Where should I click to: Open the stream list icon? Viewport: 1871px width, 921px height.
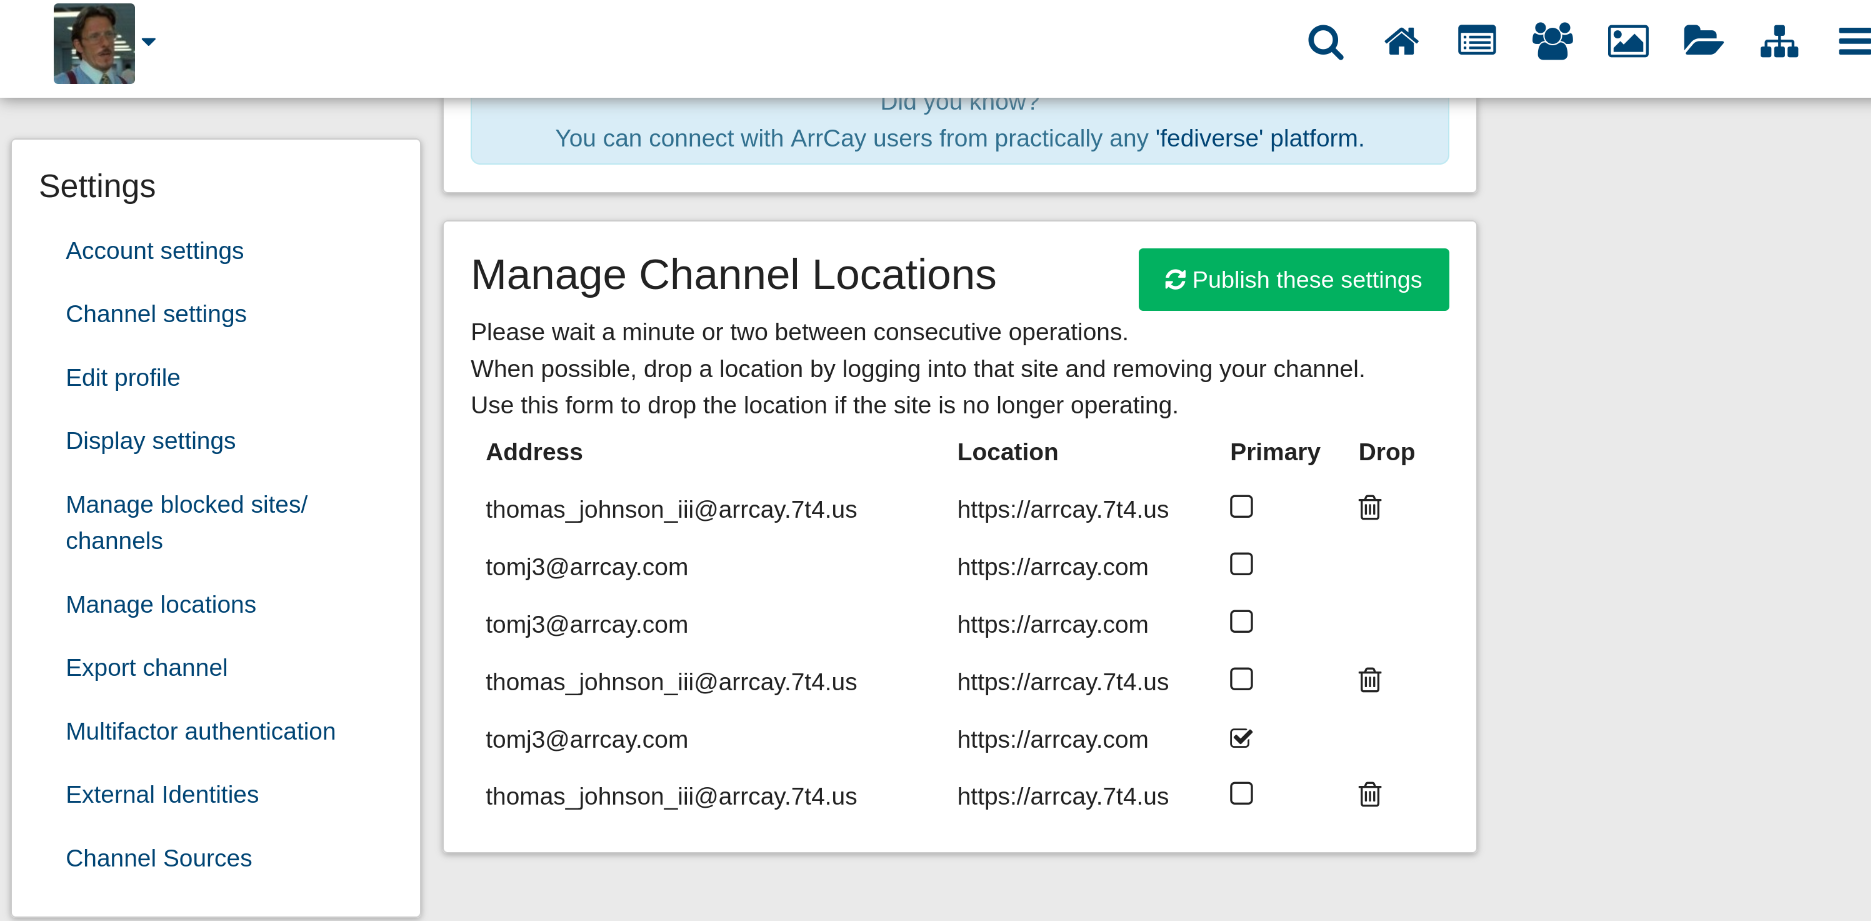coord(1477,42)
